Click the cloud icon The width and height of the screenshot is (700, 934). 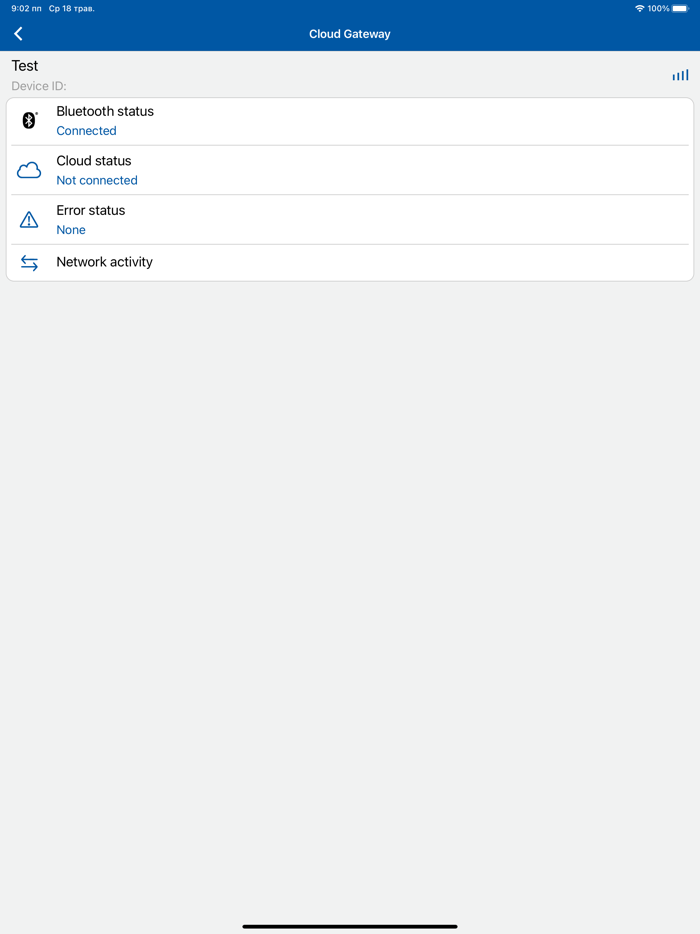(29, 170)
